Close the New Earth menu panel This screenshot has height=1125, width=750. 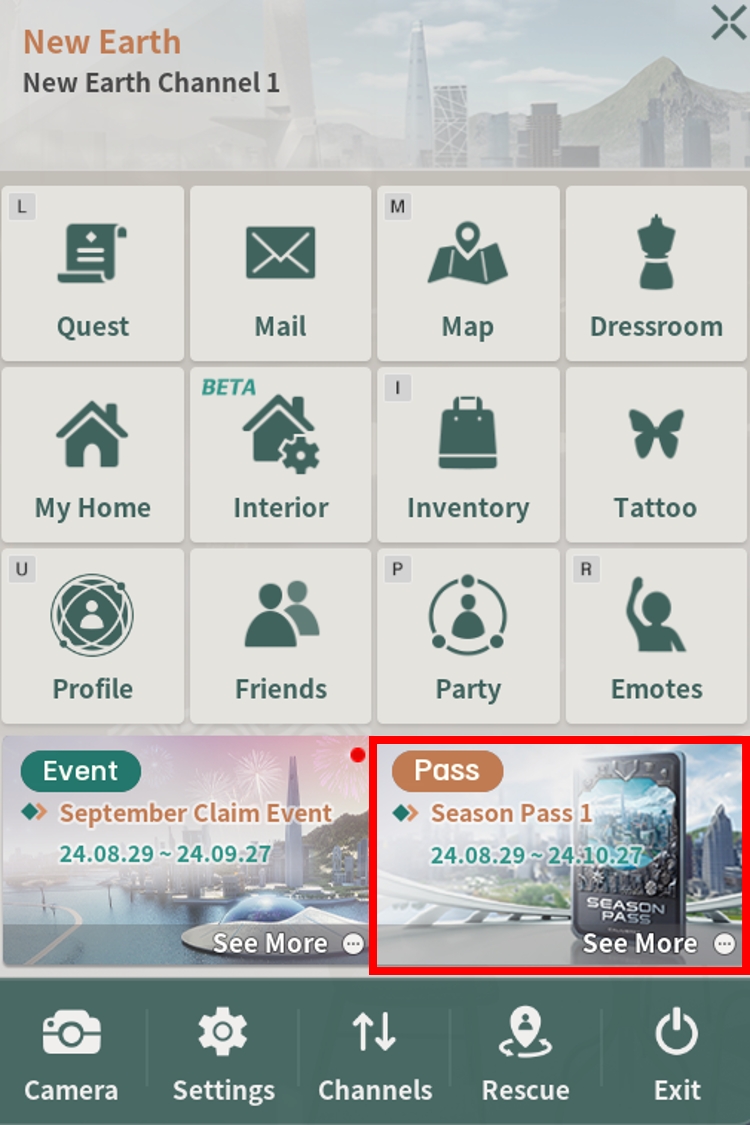[x=728, y=22]
